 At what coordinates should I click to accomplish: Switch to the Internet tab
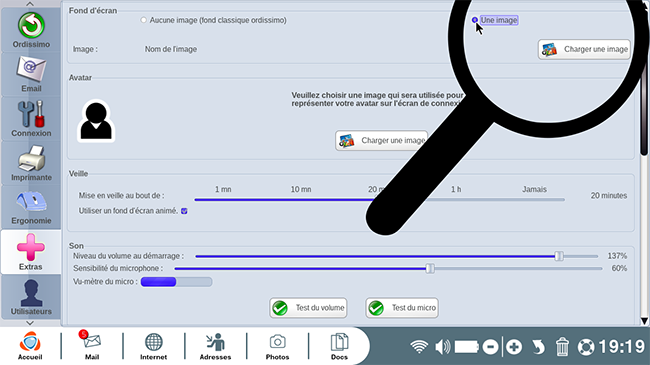pyautogui.click(x=153, y=346)
